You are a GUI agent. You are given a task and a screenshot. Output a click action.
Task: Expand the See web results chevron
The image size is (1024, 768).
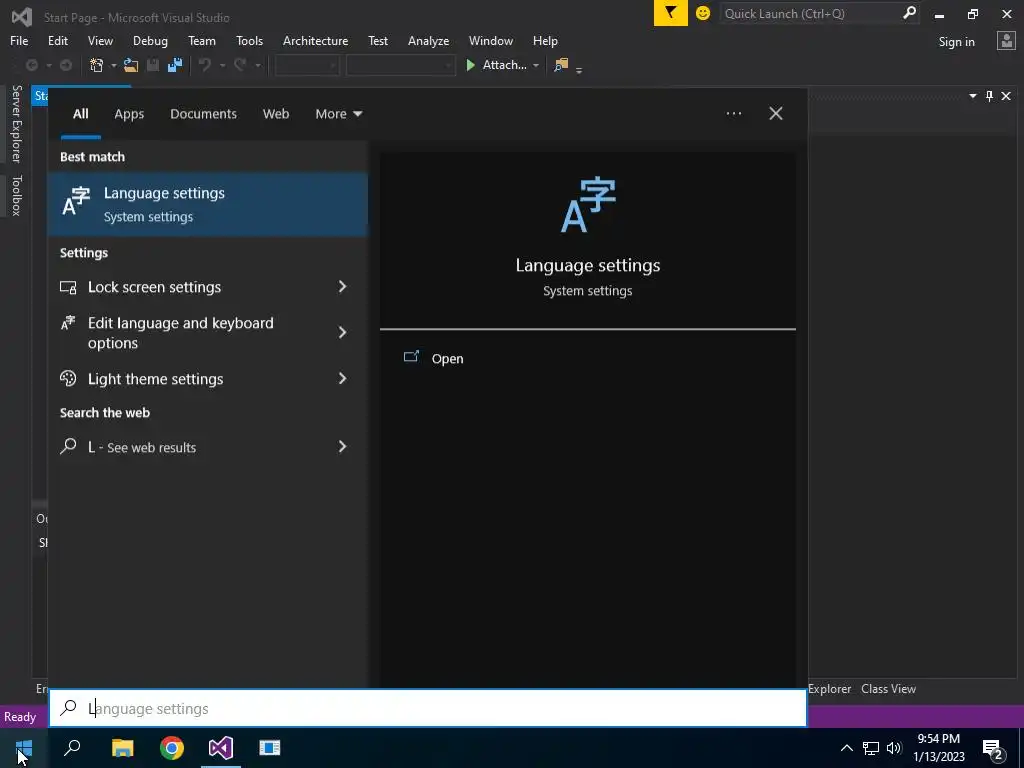click(x=342, y=447)
